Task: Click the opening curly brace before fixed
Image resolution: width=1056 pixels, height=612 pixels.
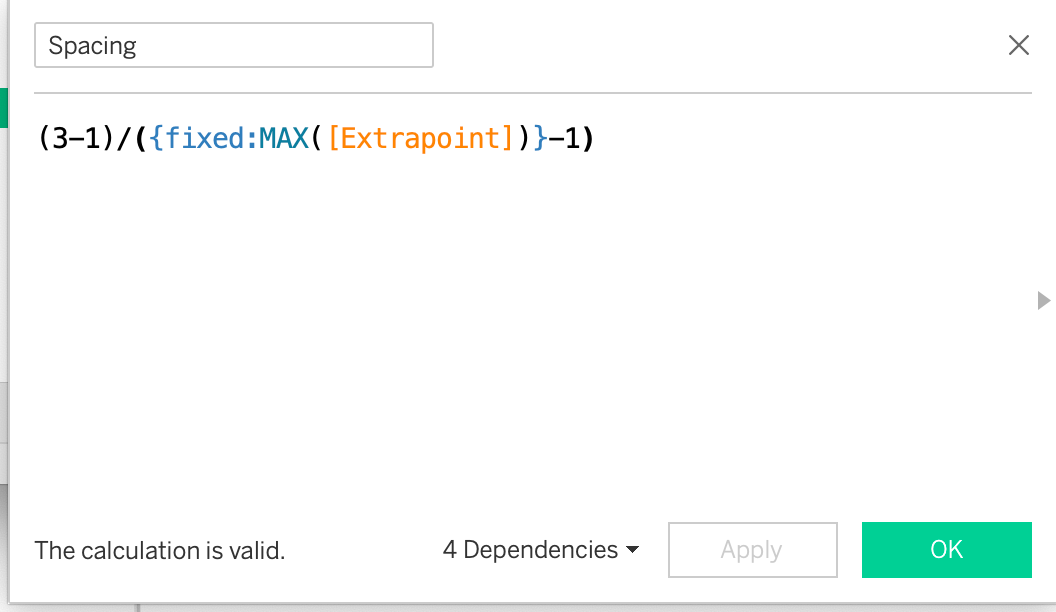Action: click(x=157, y=138)
